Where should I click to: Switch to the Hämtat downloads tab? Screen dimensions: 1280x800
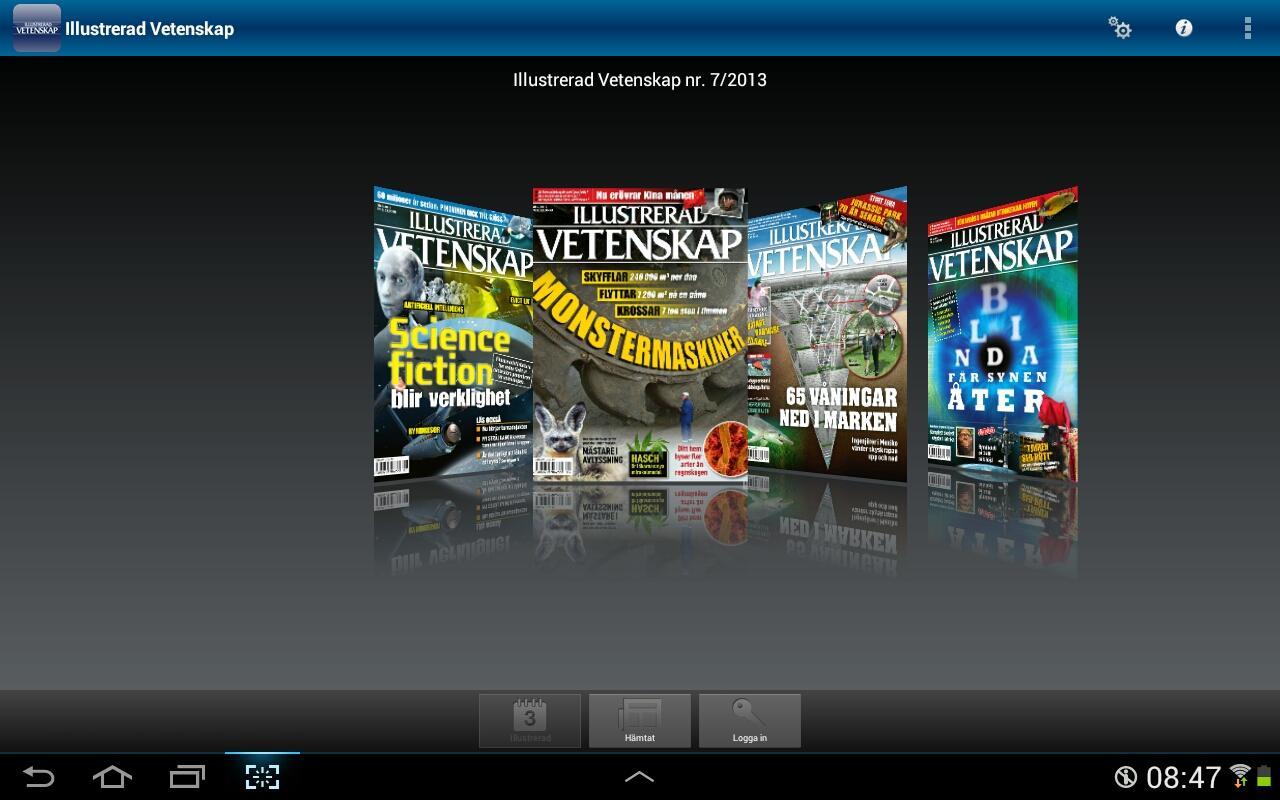coord(640,721)
